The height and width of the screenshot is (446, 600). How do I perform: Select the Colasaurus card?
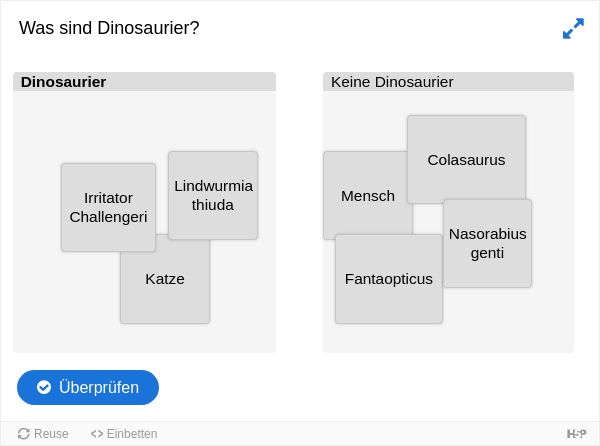pyautogui.click(x=466, y=159)
